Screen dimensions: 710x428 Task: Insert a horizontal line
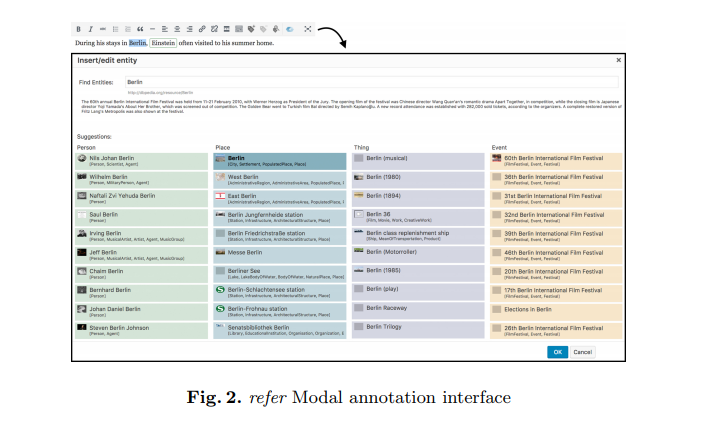[x=152, y=29]
